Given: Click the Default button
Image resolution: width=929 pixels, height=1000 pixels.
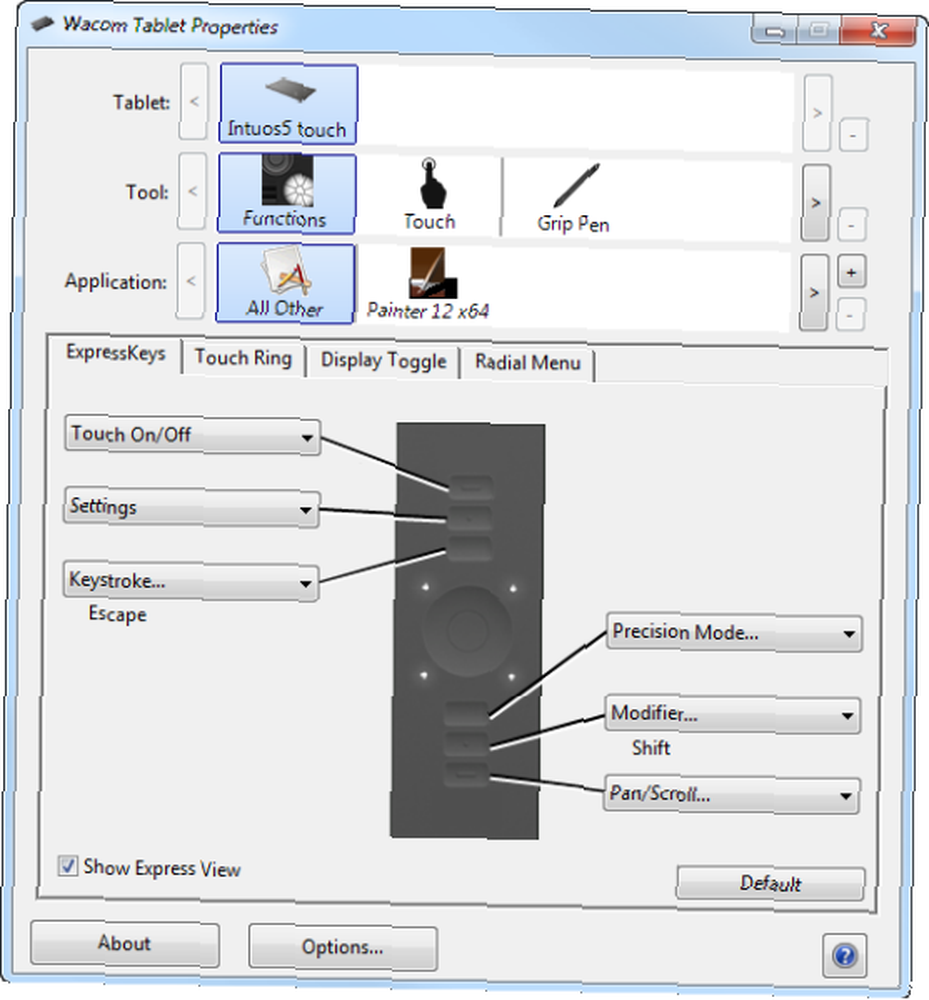Looking at the screenshot, I should click(770, 883).
